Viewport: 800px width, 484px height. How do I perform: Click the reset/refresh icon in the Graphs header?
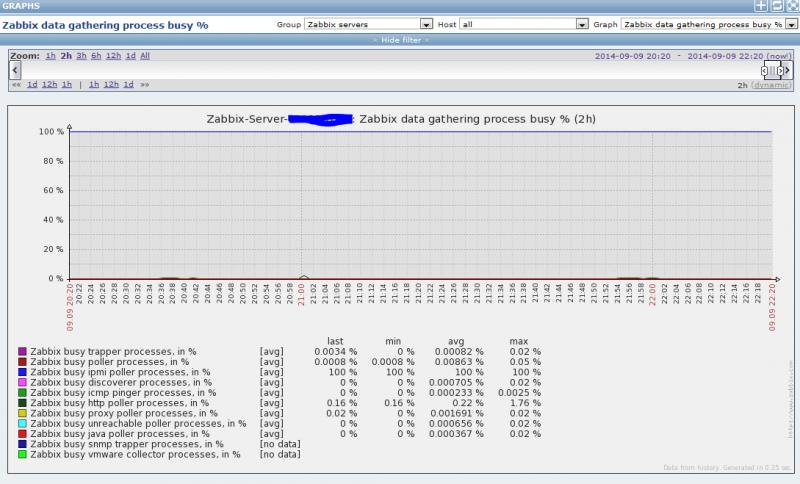tap(777, 6)
